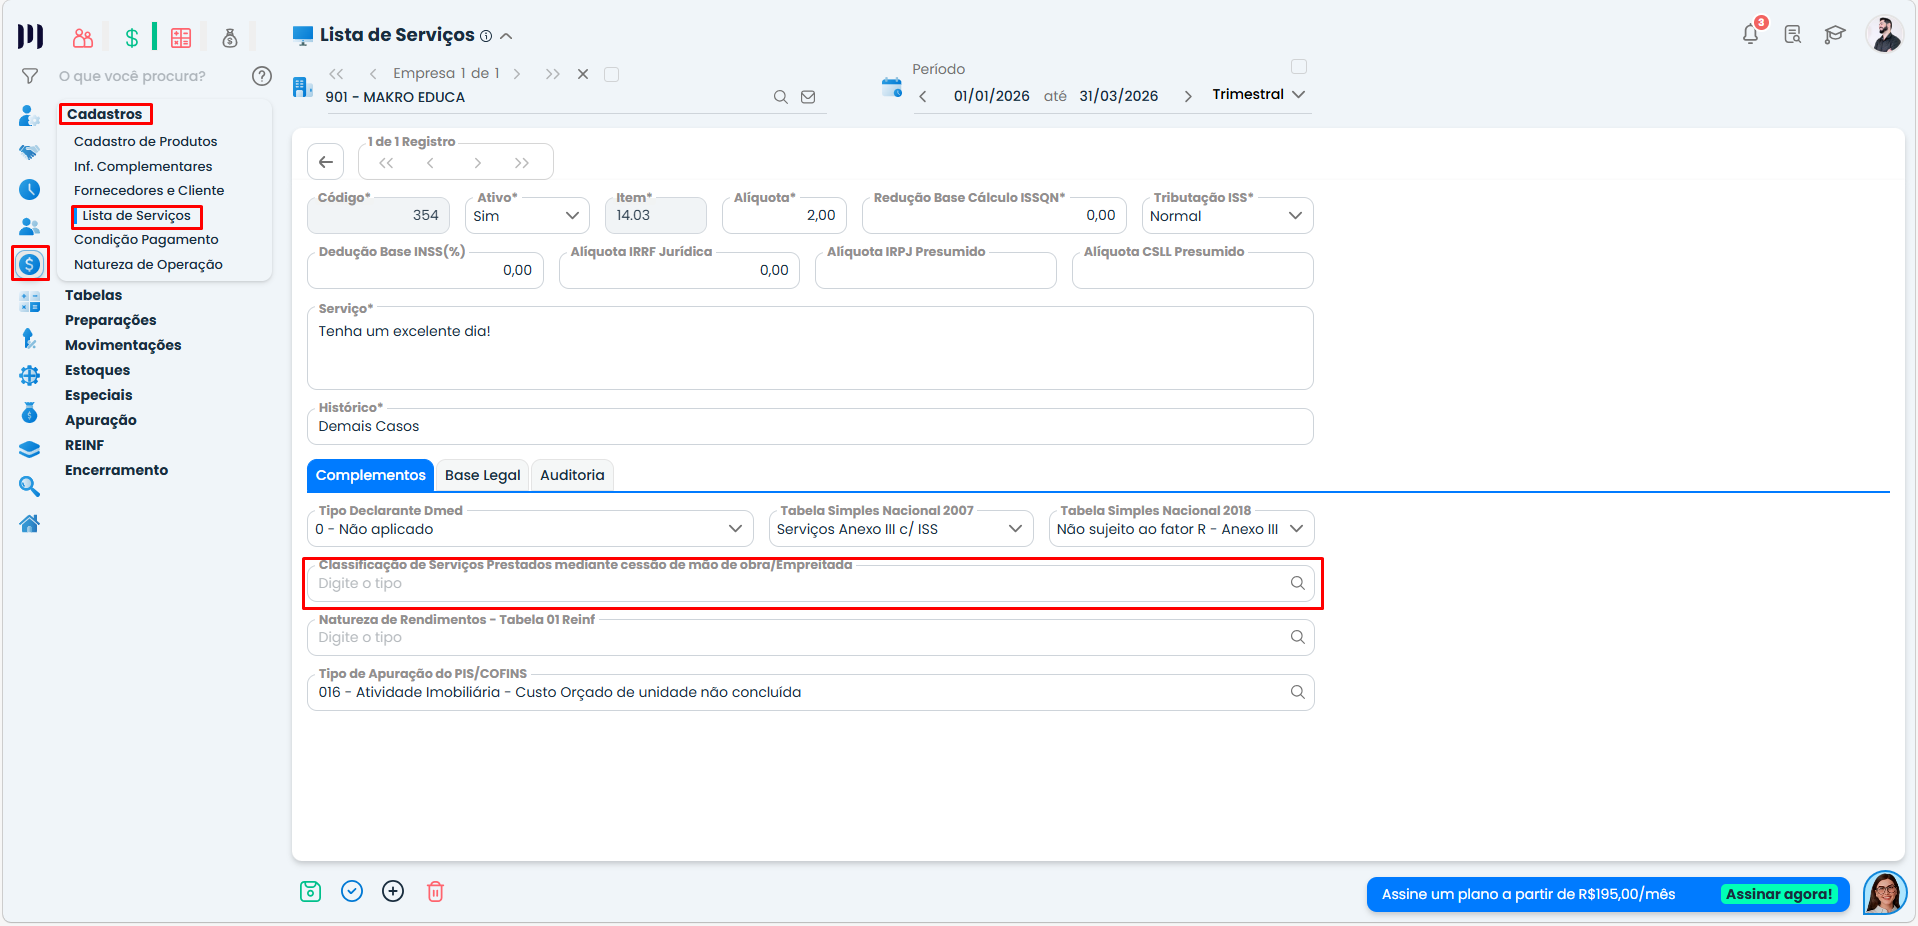1918x926 pixels.
Task: Open the notifications bell icon
Action: (1750, 34)
